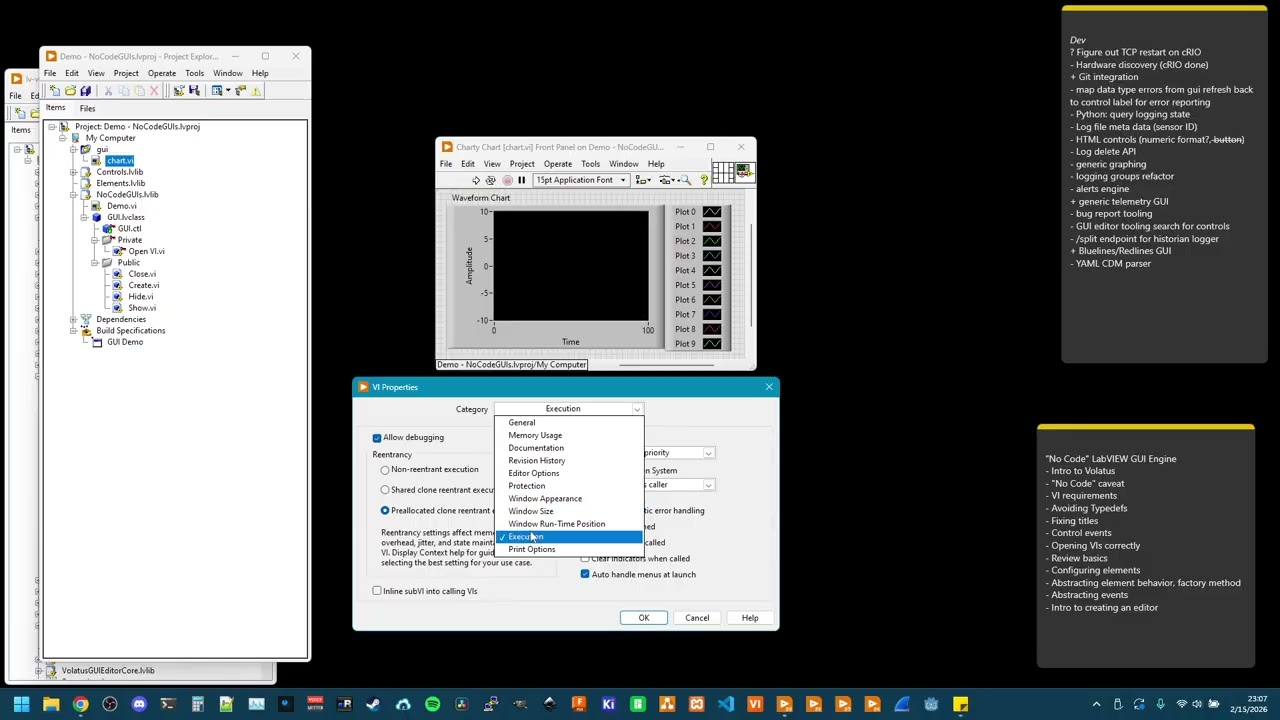Click the Search magnifier in chart toolbar
This screenshot has height=720, width=1280.
(686, 180)
